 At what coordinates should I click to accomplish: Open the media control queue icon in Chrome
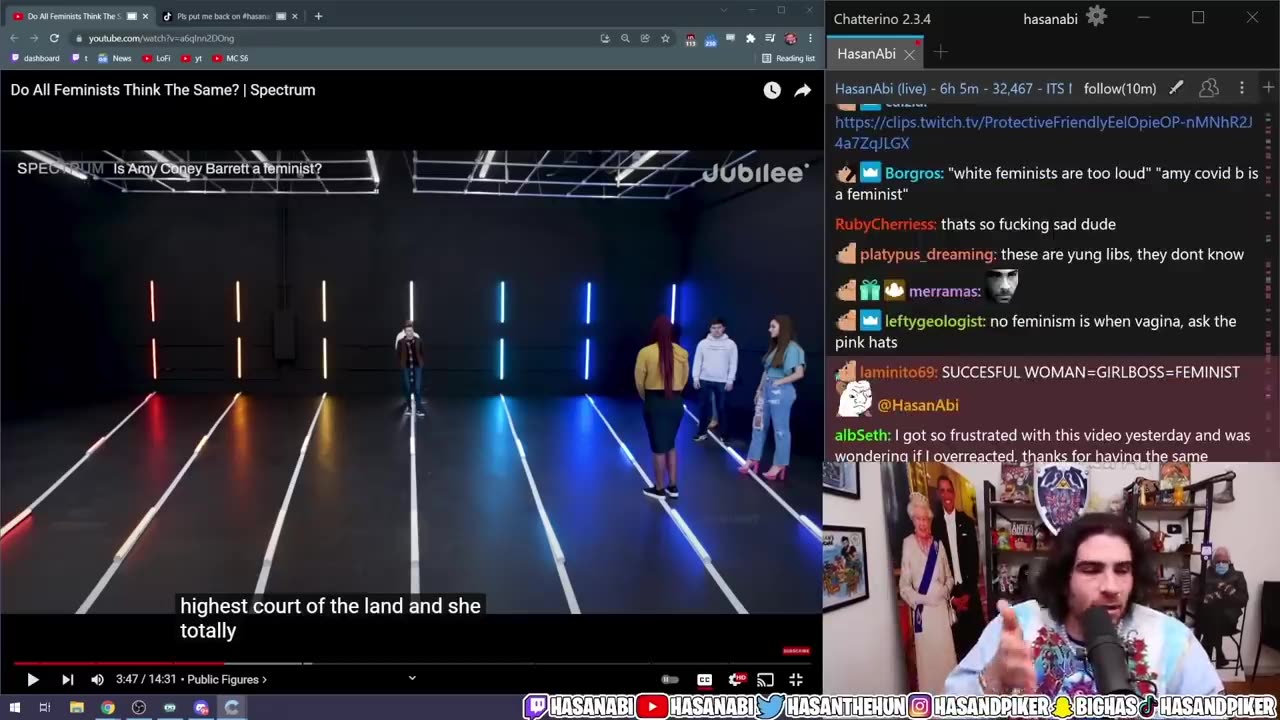pyautogui.click(x=770, y=38)
